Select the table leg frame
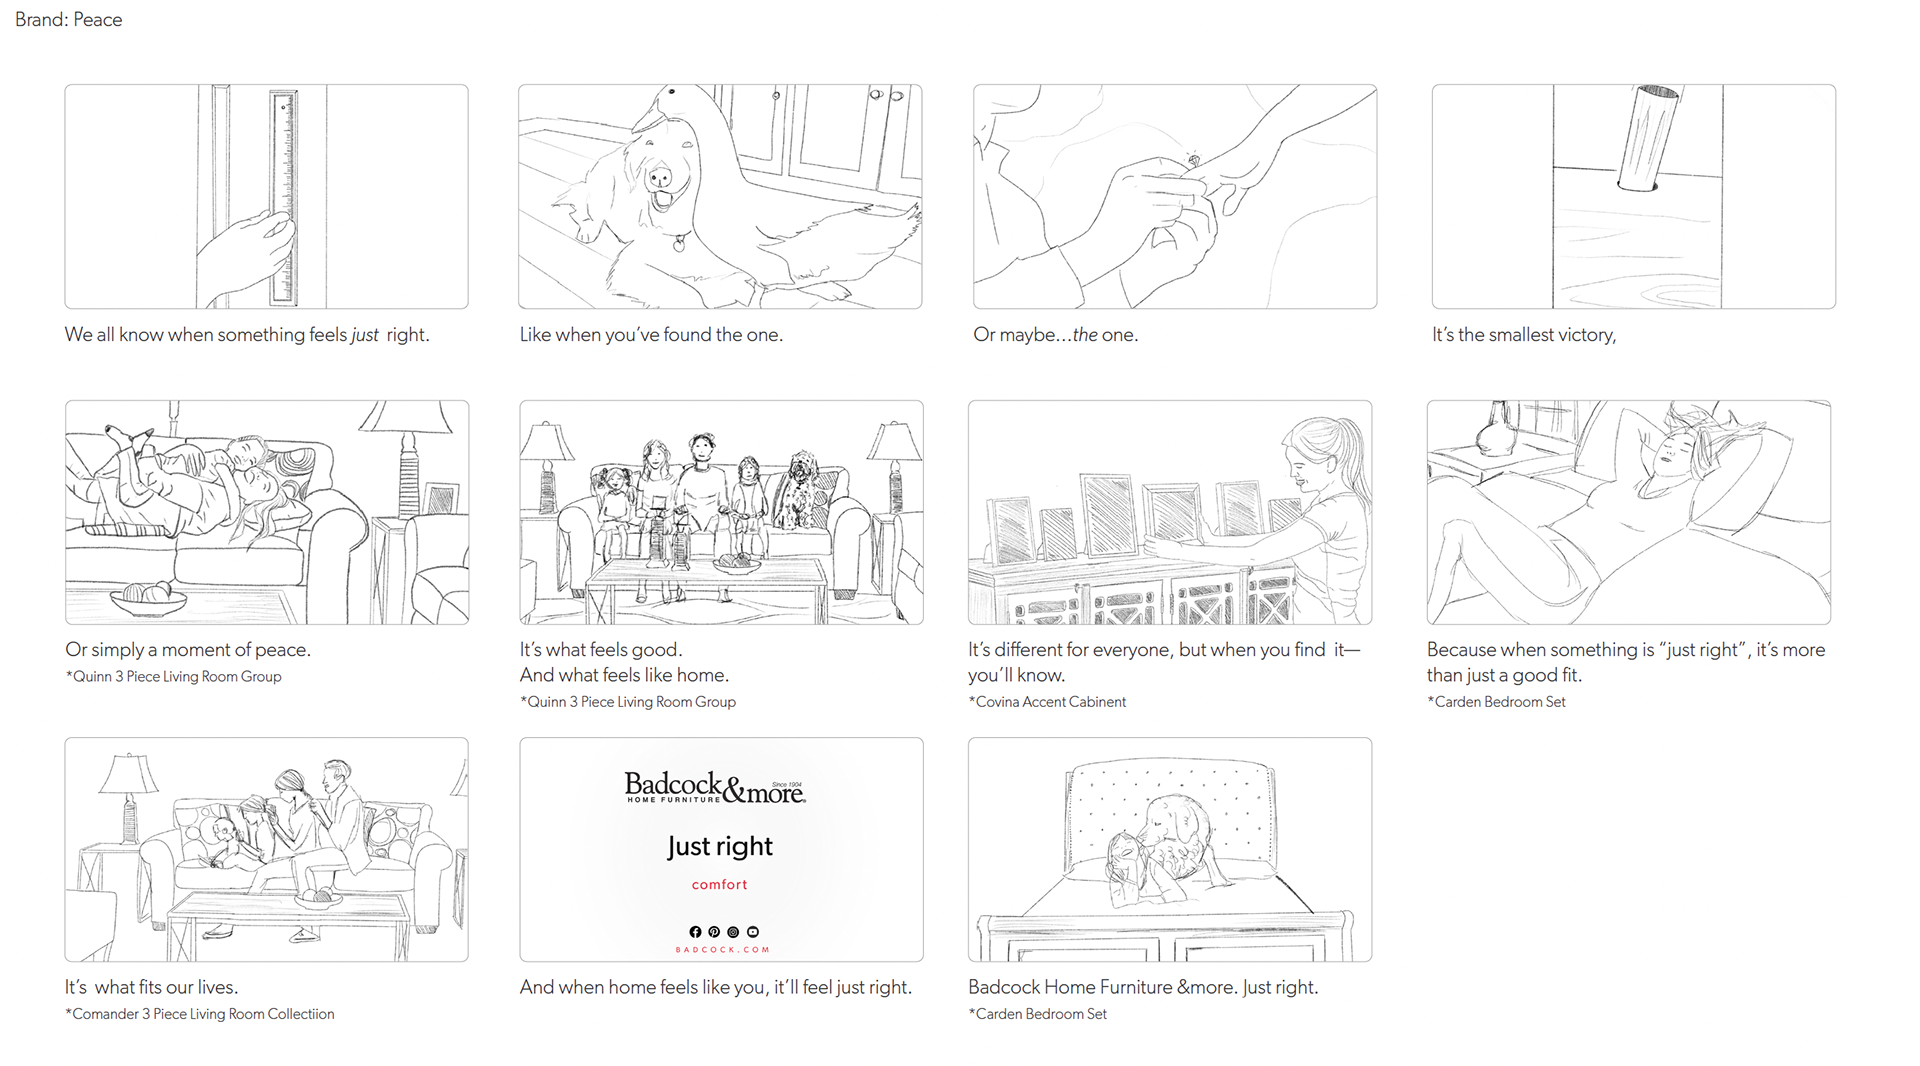 click(x=1633, y=196)
